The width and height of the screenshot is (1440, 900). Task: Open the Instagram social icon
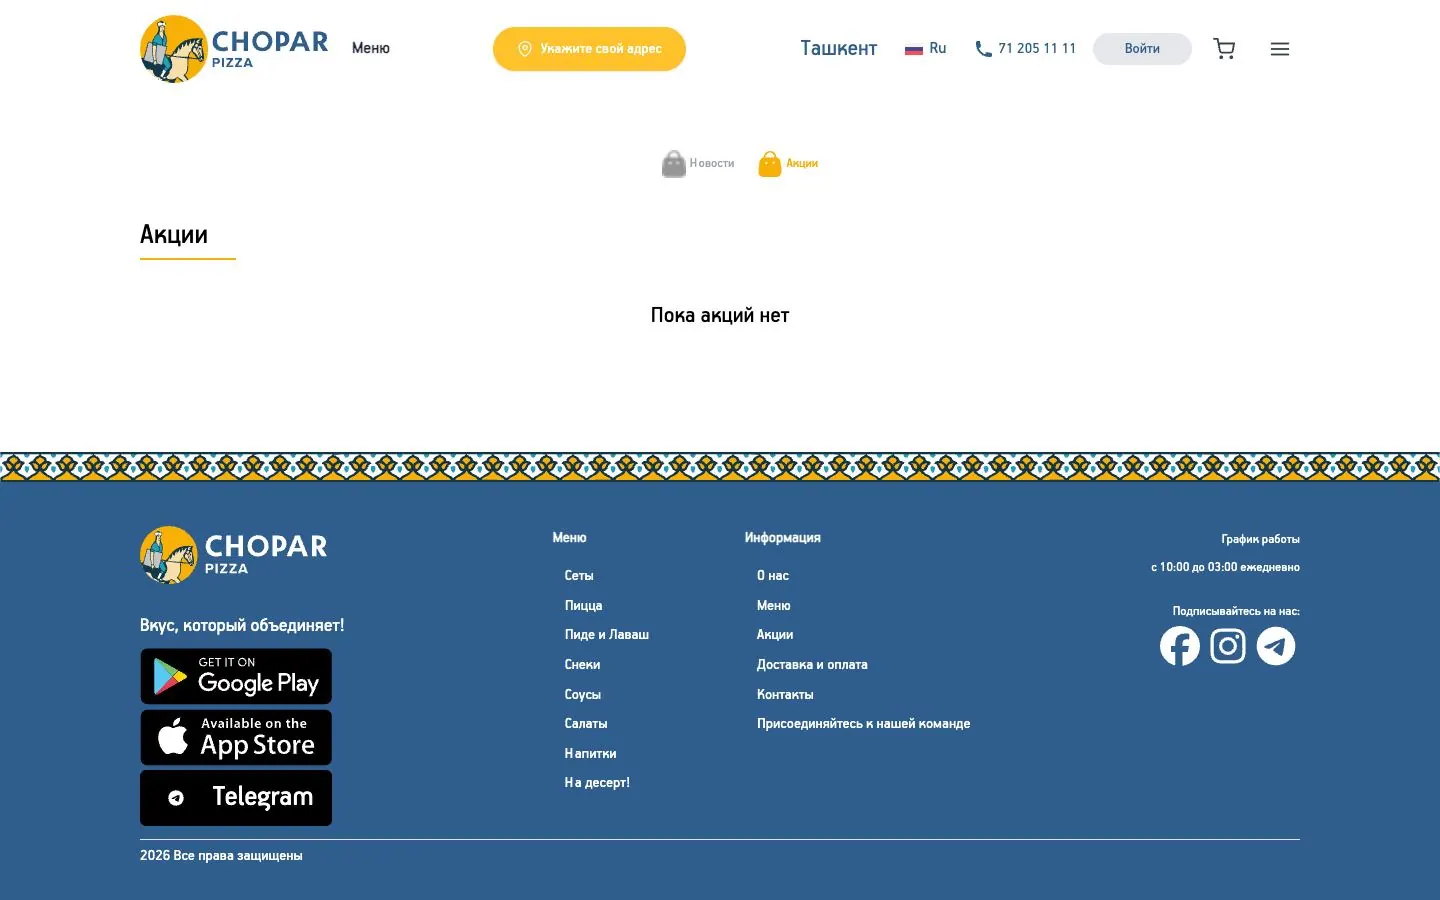click(x=1228, y=646)
